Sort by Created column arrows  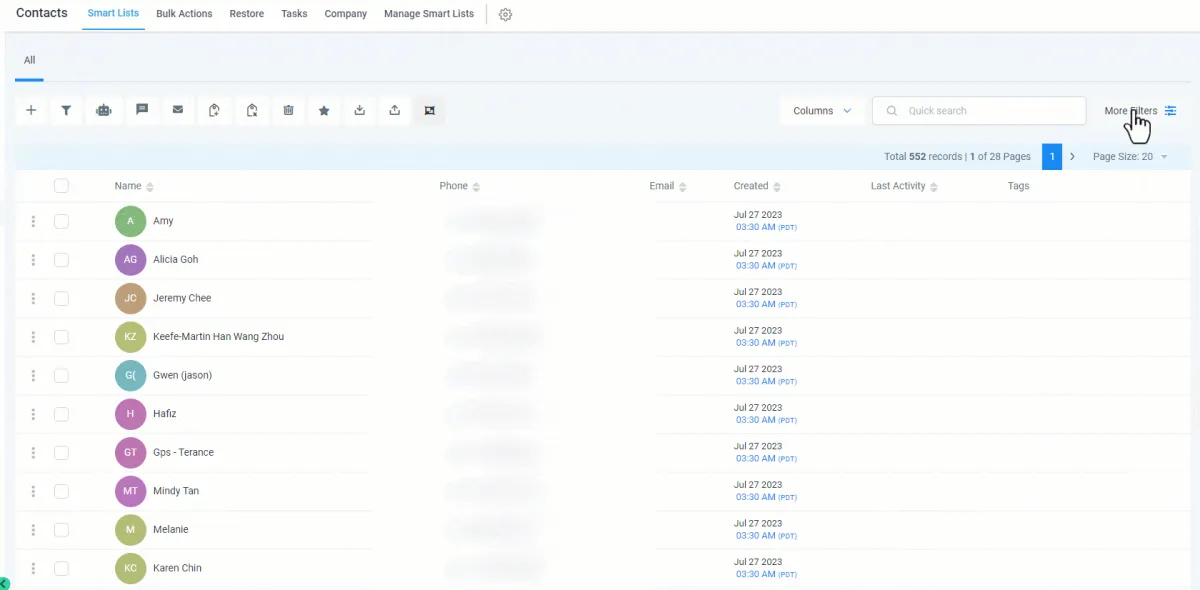click(x=777, y=187)
